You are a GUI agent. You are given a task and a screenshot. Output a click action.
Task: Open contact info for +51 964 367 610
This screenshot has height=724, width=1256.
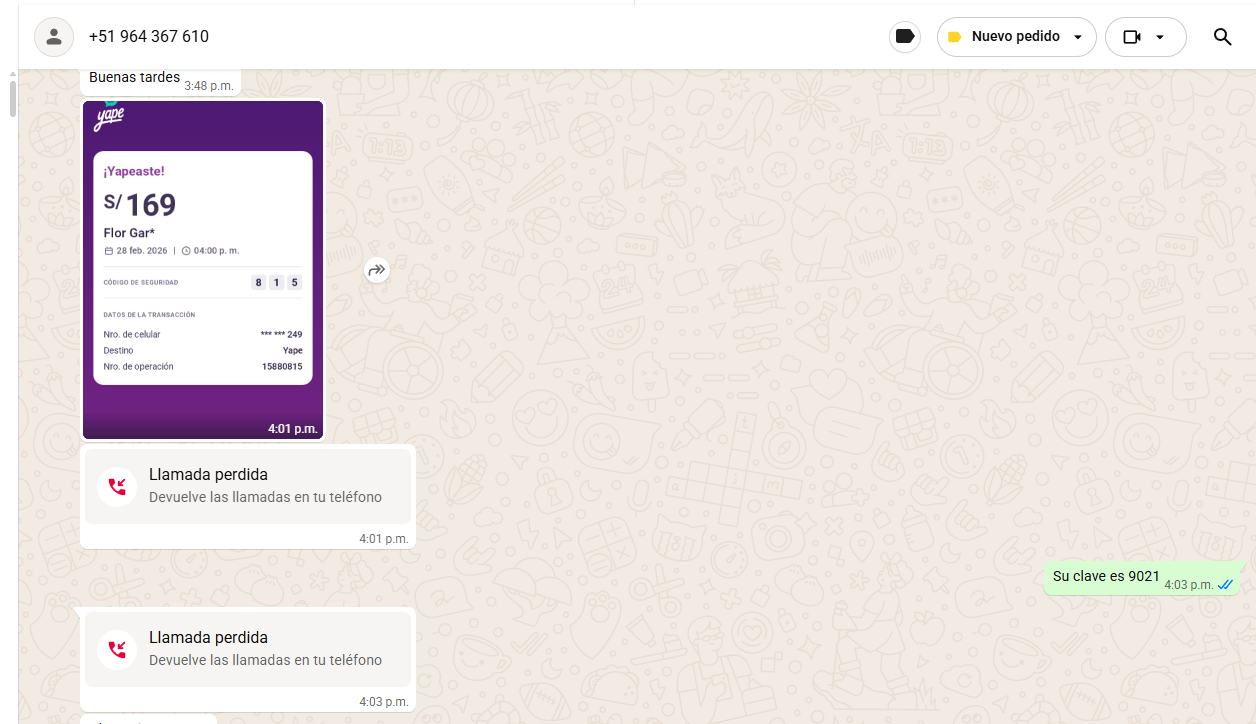149,37
